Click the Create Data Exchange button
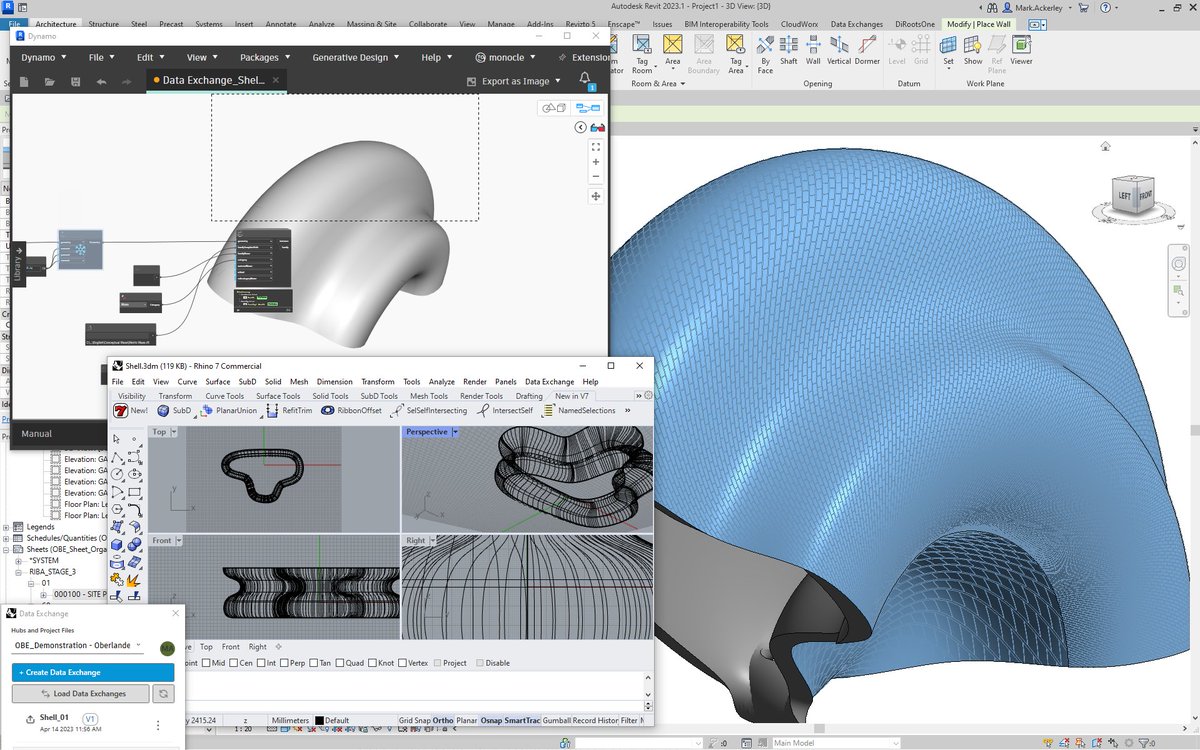Image resolution: width=1200 pixels, height=750 pixels. coord(93,672)
